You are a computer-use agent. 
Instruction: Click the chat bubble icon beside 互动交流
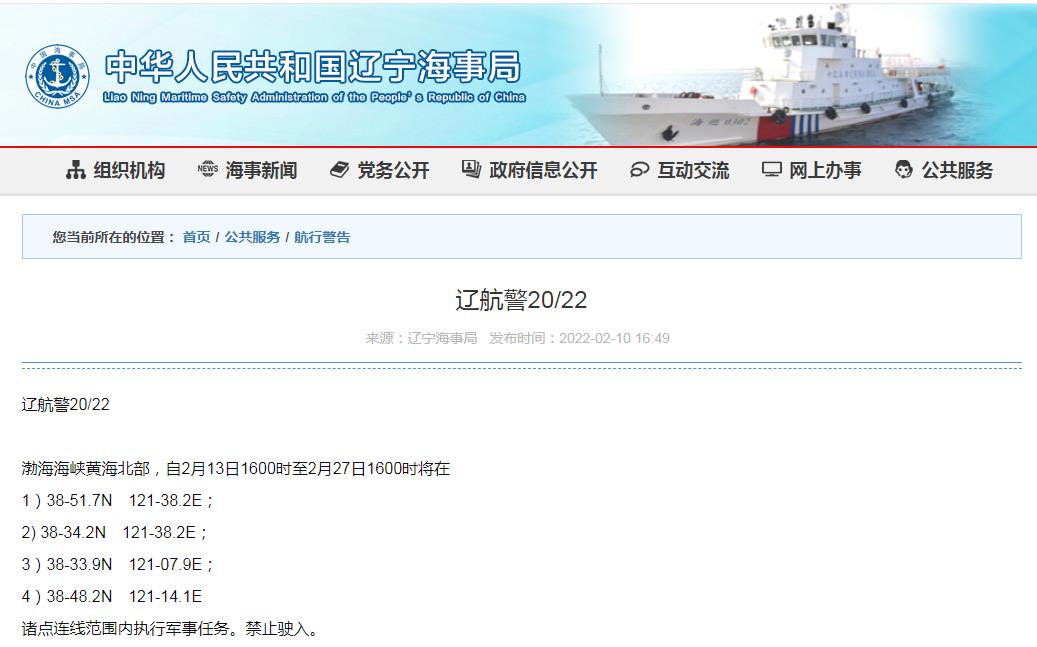[x=640, y=170]
